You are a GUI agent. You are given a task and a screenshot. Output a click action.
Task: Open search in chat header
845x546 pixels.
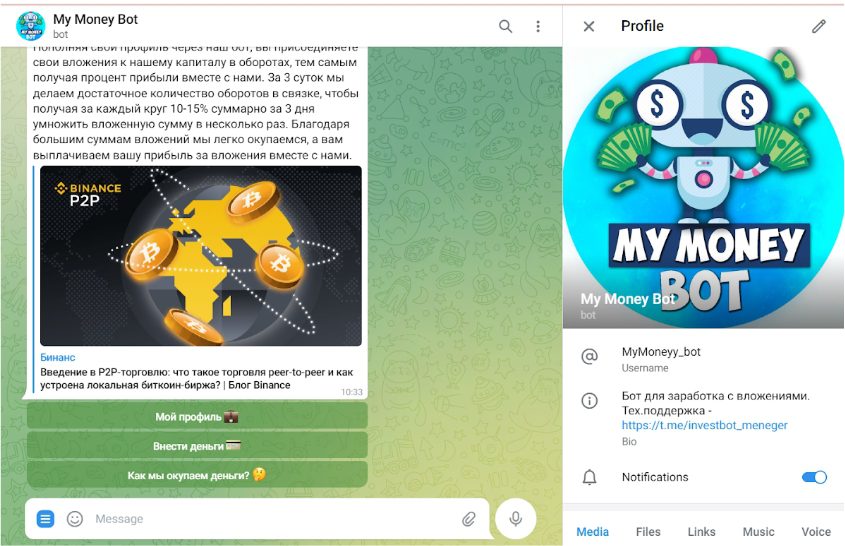(x=505, y=26)
